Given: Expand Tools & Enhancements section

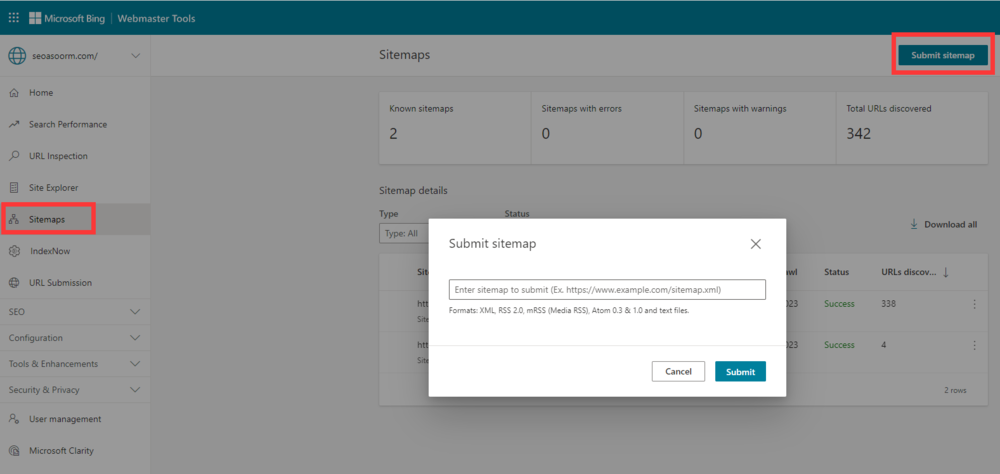Looking at the screenshot, I should coord(135,364).
